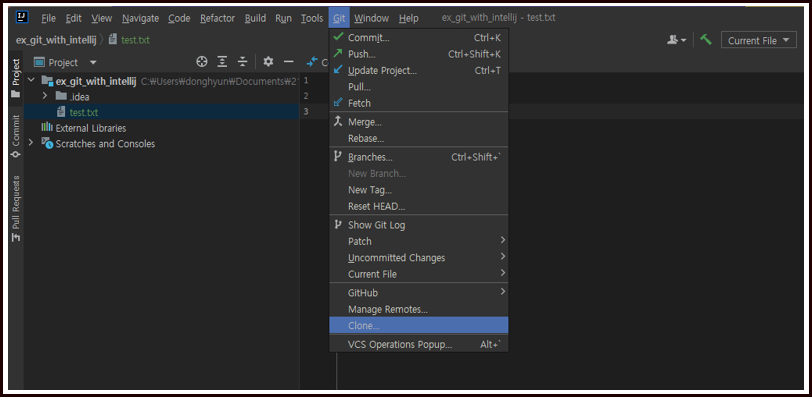Choose Pull... from Git menu
Viewport: 812px width, 397px height.
(x=419, y=86)
